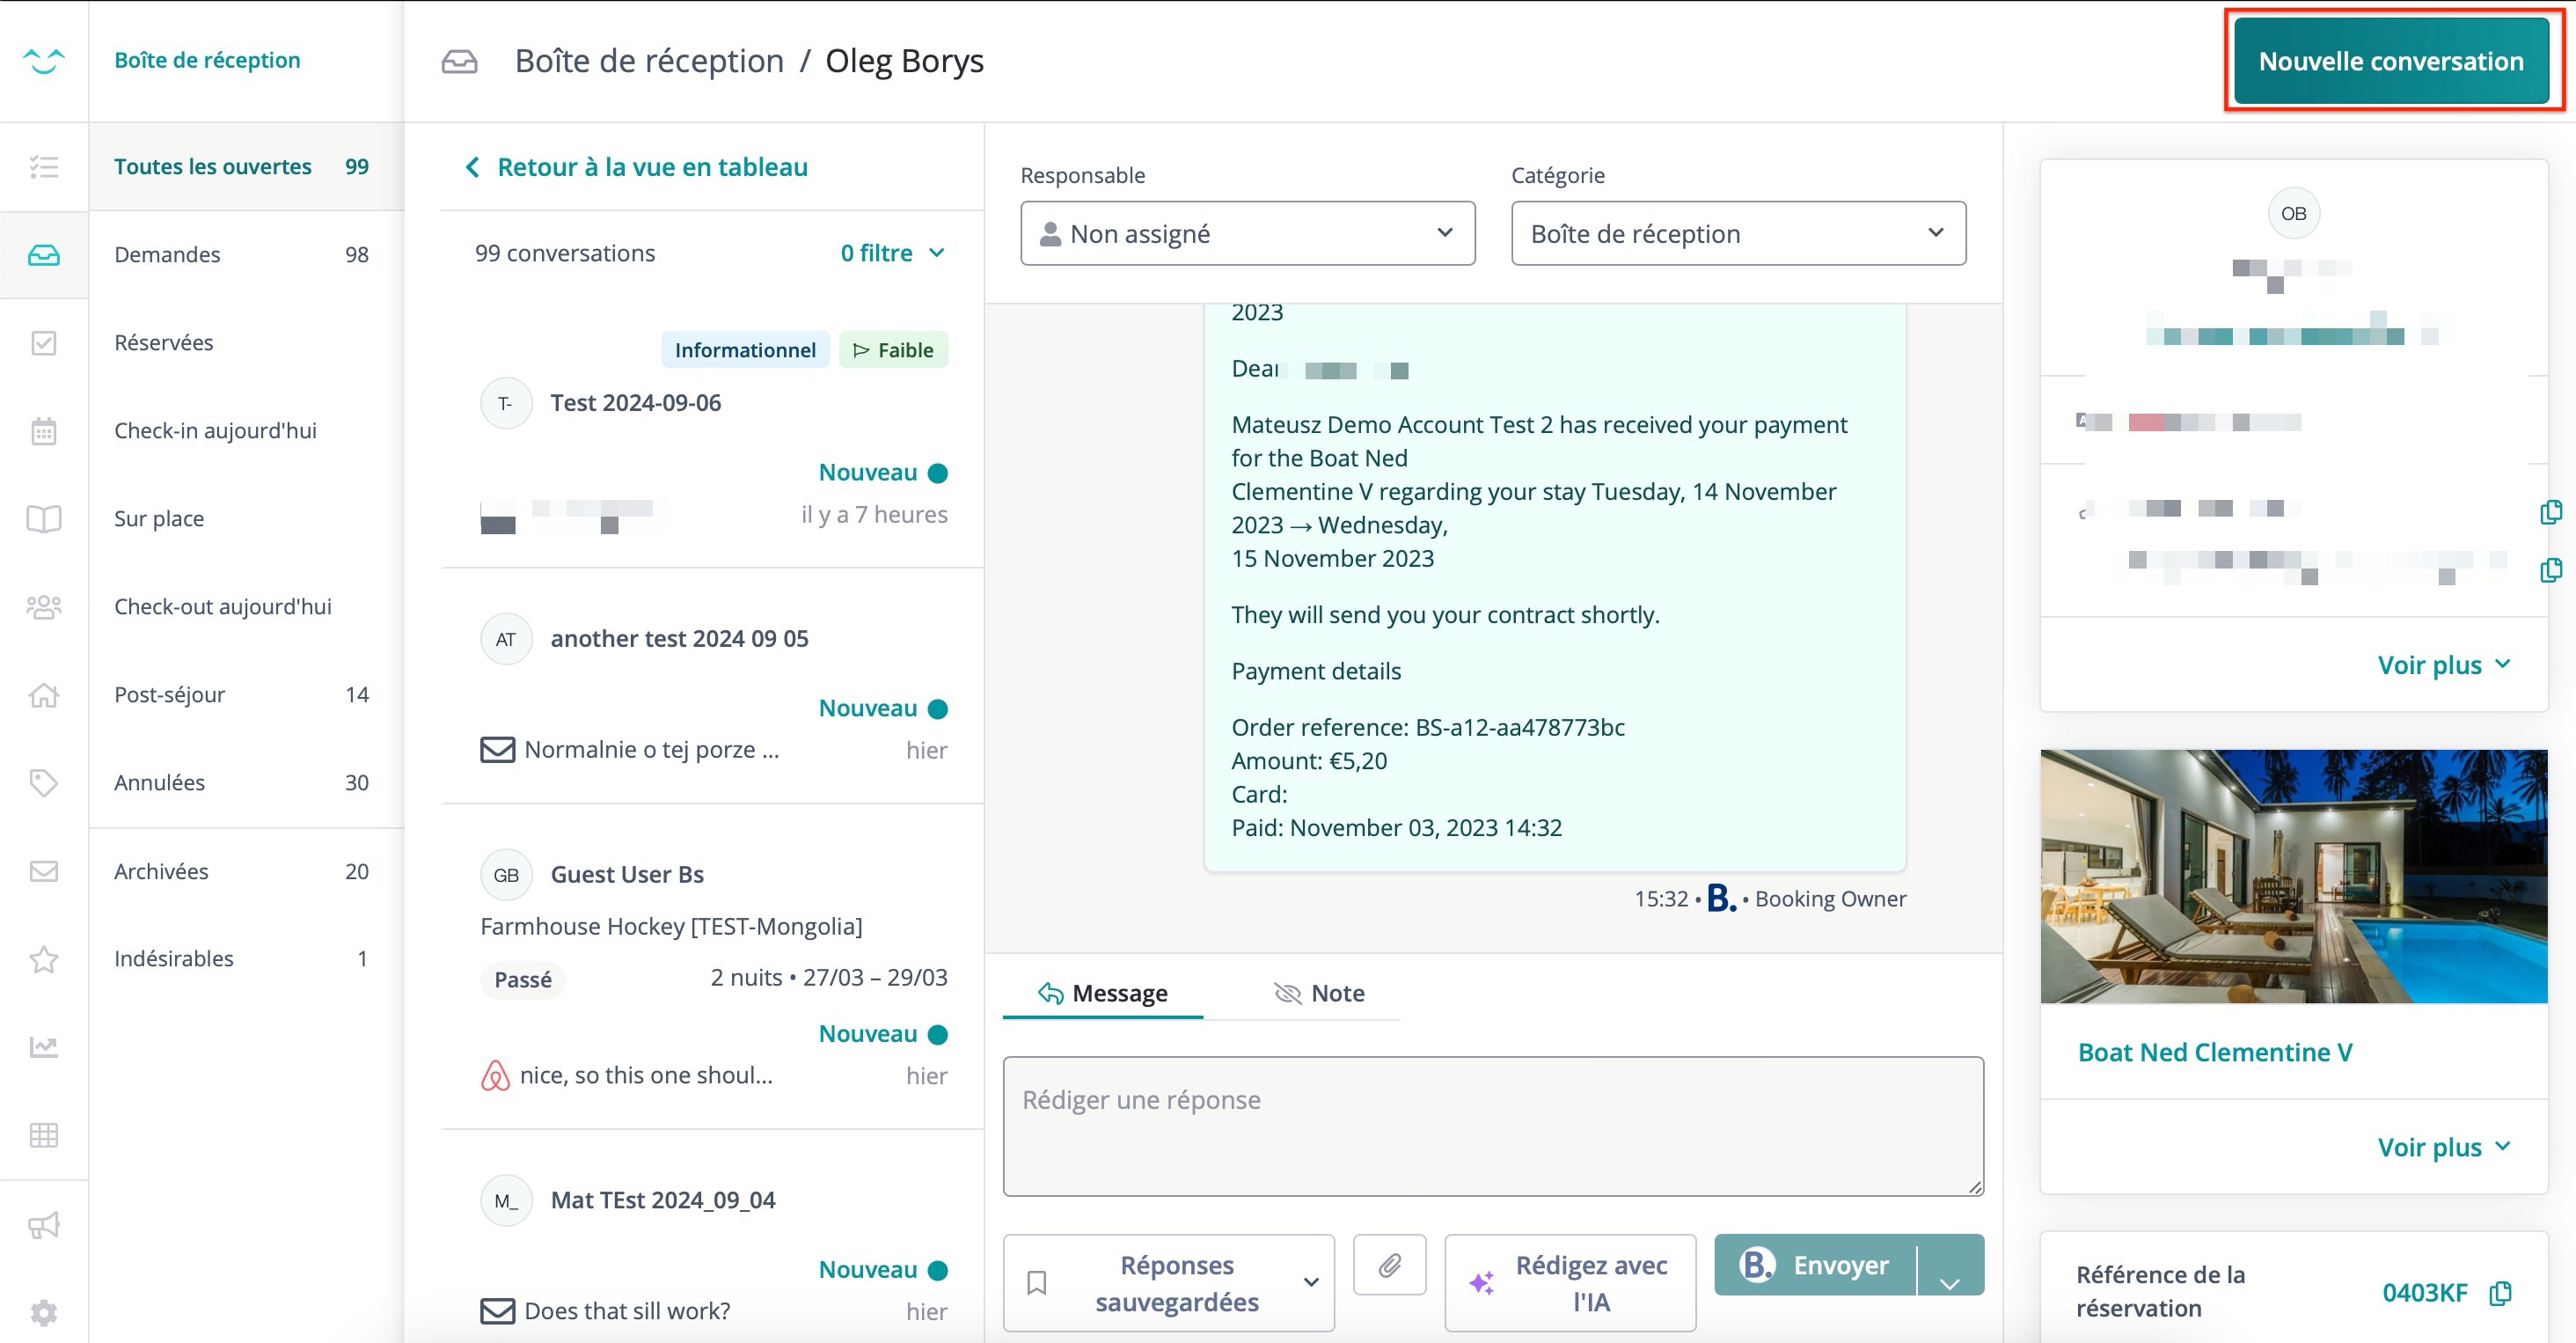The height and width of the screenshot is (1343, 2576).
Task: Copy the reservation reference 0403KF
Action: coord(2500,1292)
